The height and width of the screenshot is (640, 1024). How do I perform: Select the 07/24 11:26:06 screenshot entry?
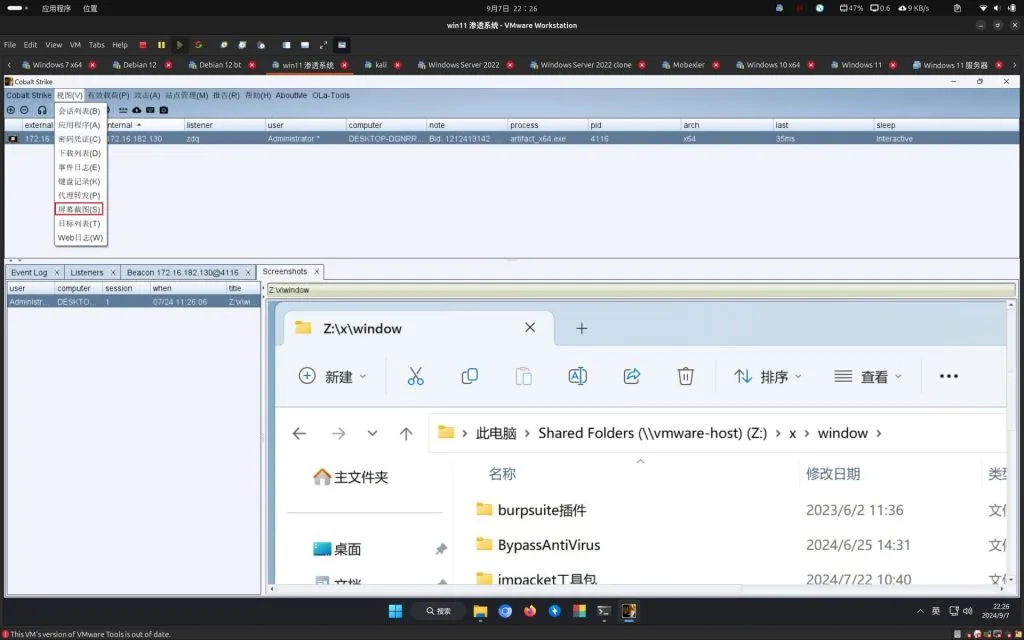click(x=133, y=302)
